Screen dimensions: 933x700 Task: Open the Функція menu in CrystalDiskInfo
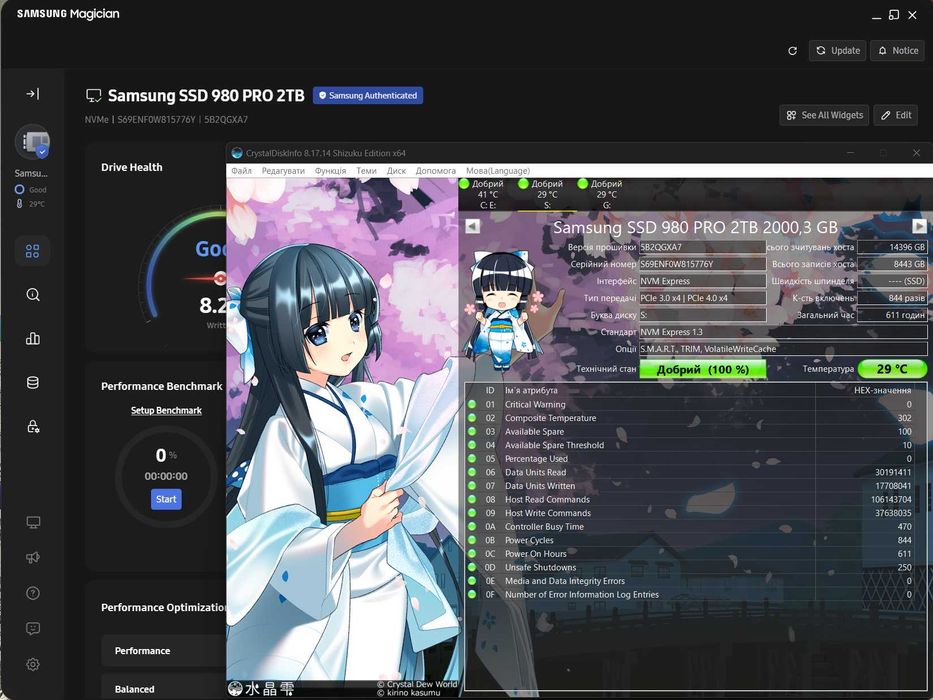coord(330,171)
